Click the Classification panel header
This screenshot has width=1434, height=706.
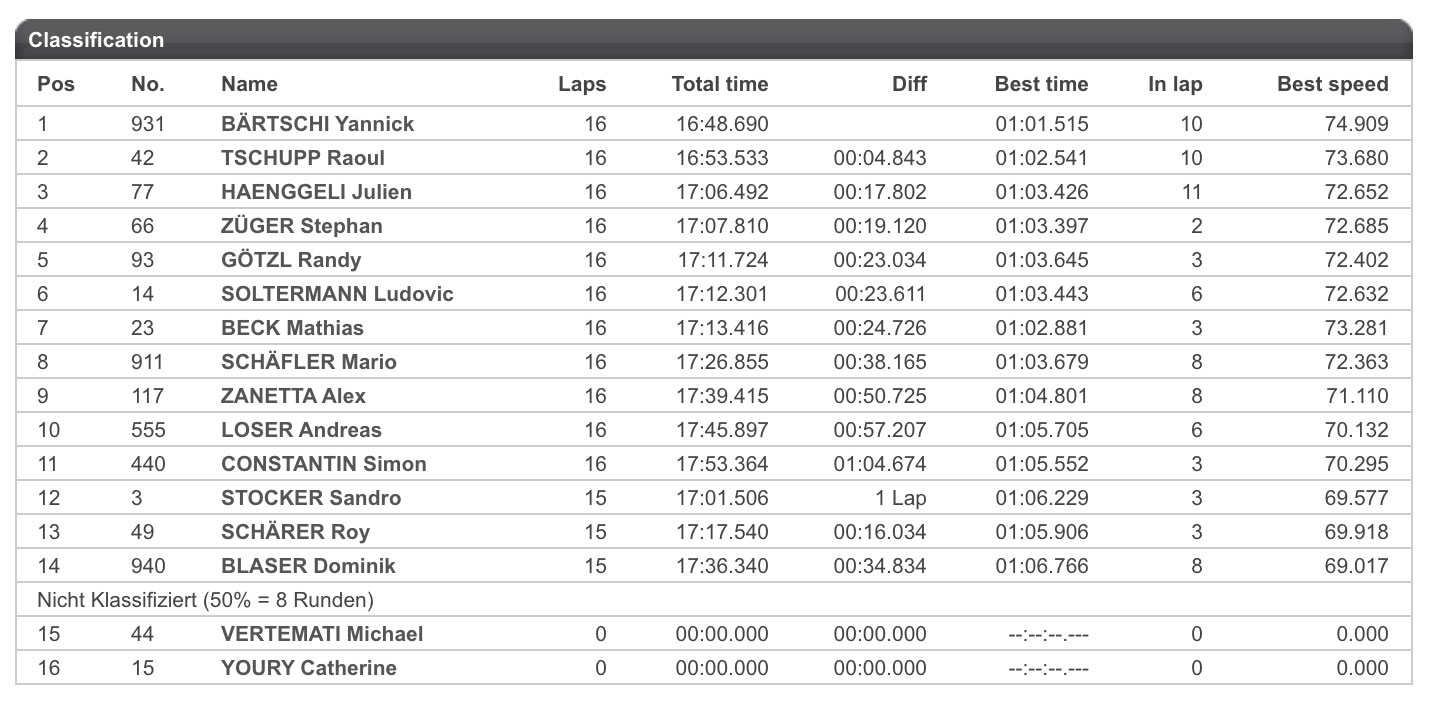click(x=714, y=40)
